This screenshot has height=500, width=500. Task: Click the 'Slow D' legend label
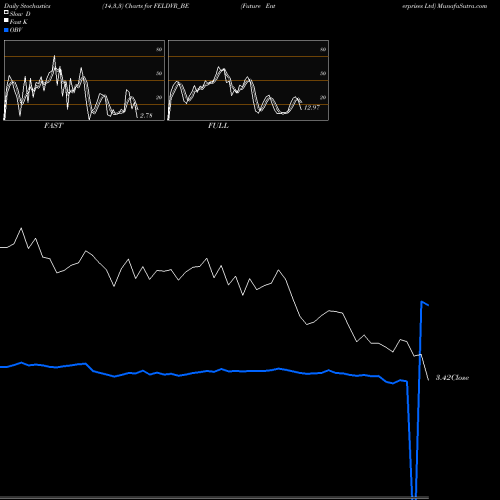20,14
